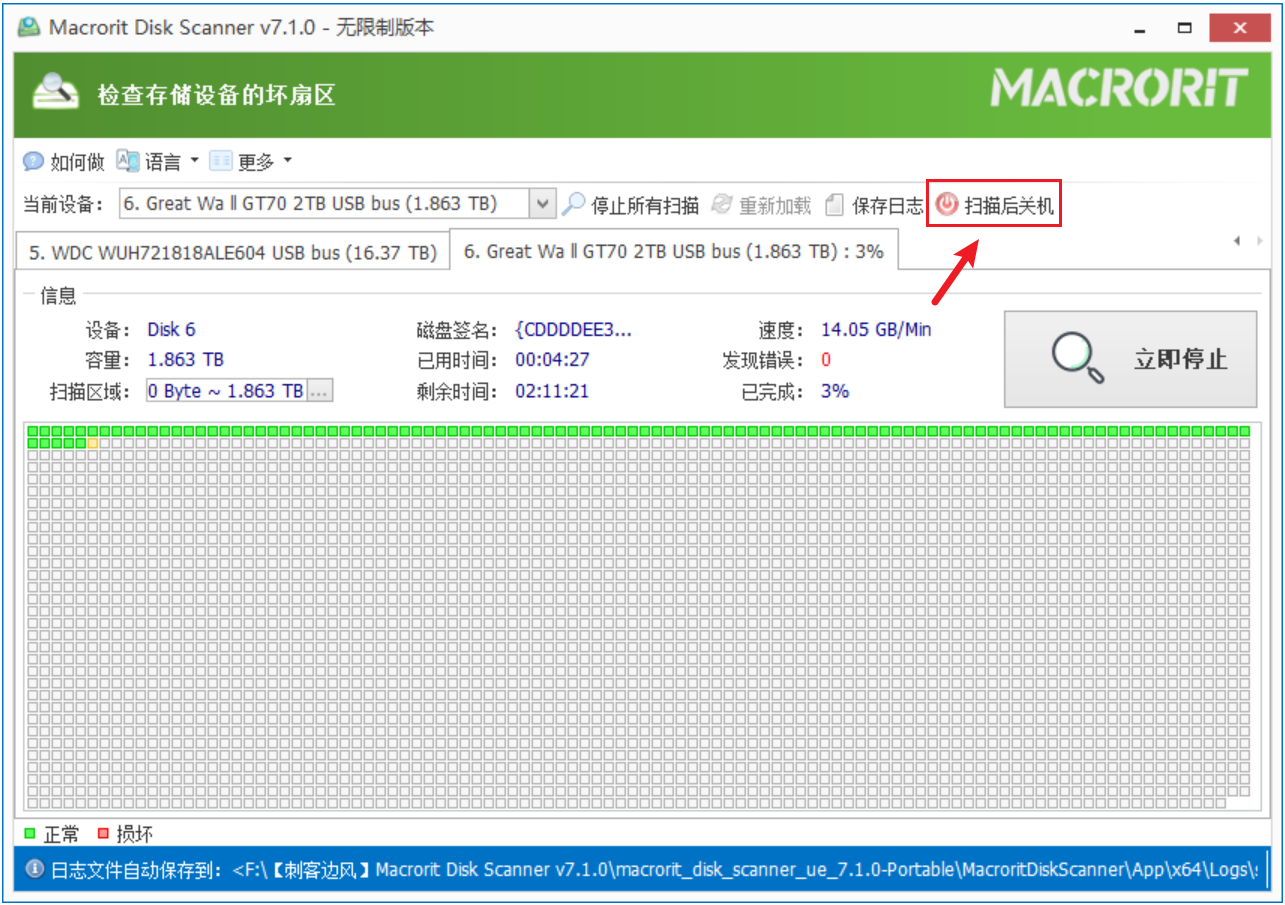Maximize the Macrorit Disk Scanner window
The height and width of the screenshot is (905, 1285).
(x=1185, y=27)
